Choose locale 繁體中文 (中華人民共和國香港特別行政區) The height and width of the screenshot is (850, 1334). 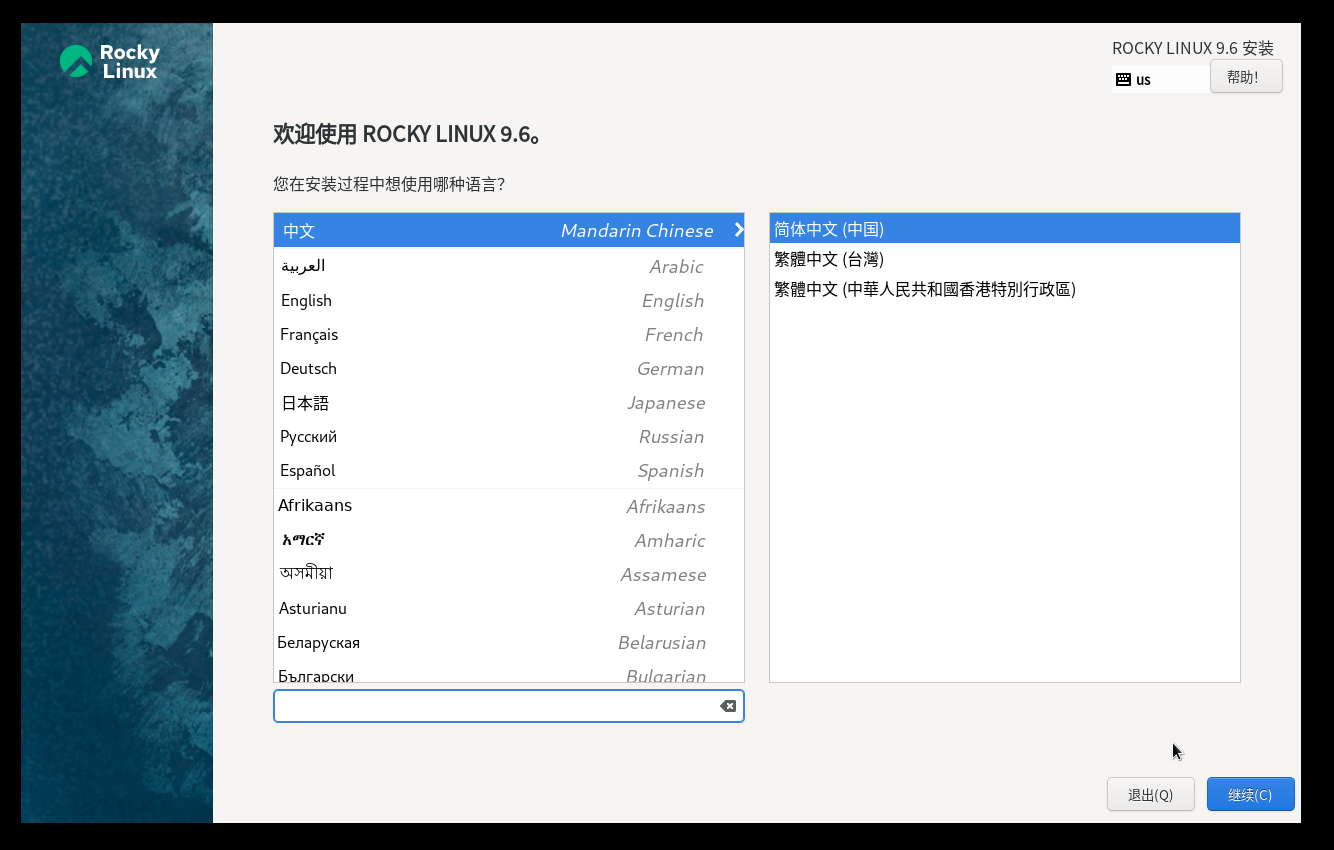click(1005, 289)
